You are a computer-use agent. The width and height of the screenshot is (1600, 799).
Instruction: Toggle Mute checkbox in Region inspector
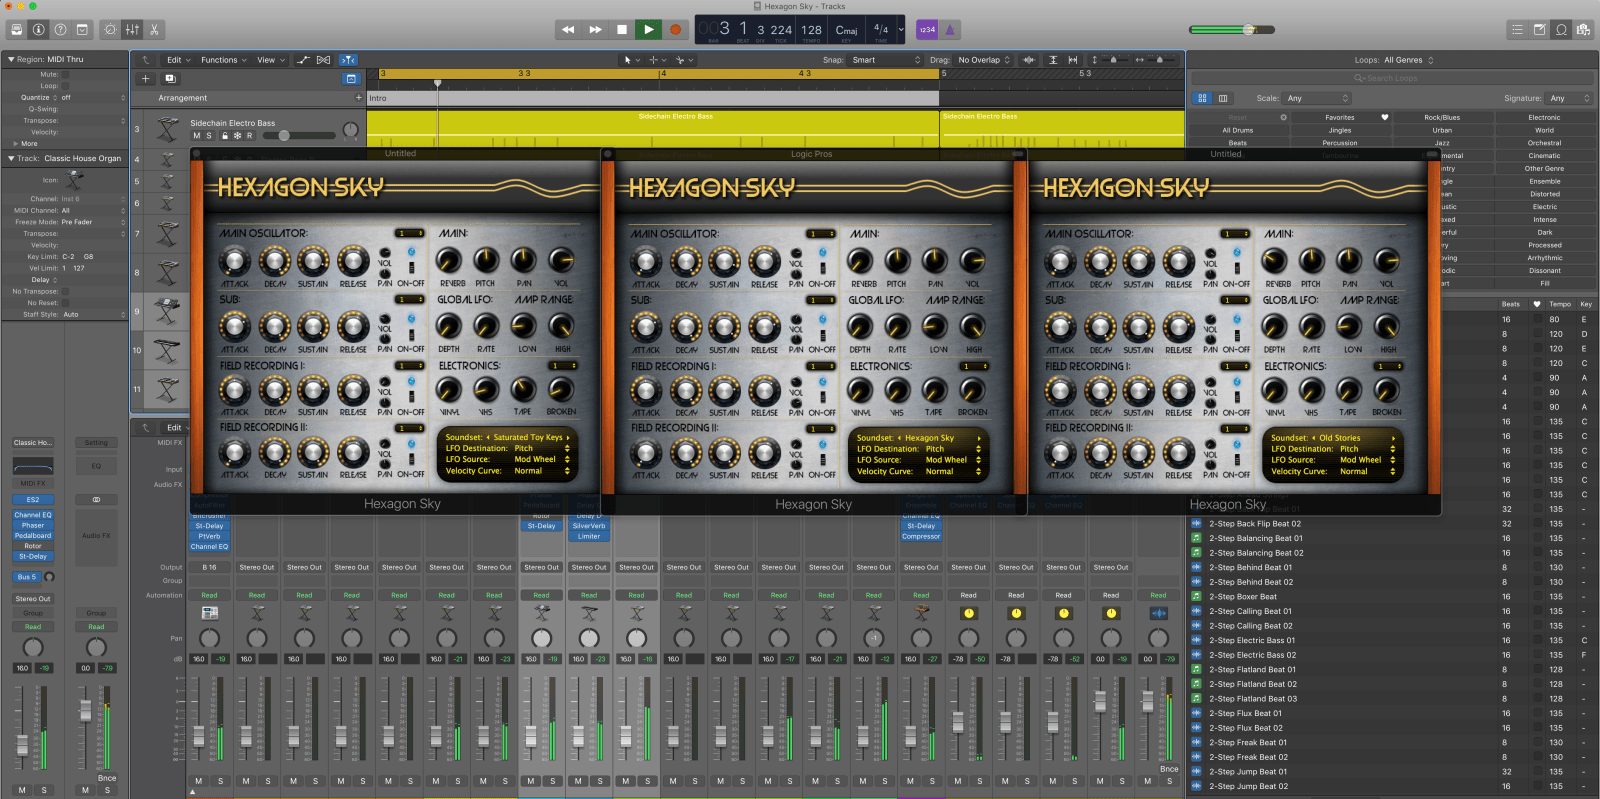[x=66, y=74]
